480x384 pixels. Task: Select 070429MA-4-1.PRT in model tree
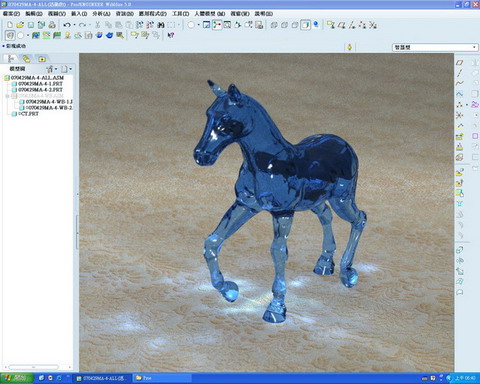[x=40, y=84]
